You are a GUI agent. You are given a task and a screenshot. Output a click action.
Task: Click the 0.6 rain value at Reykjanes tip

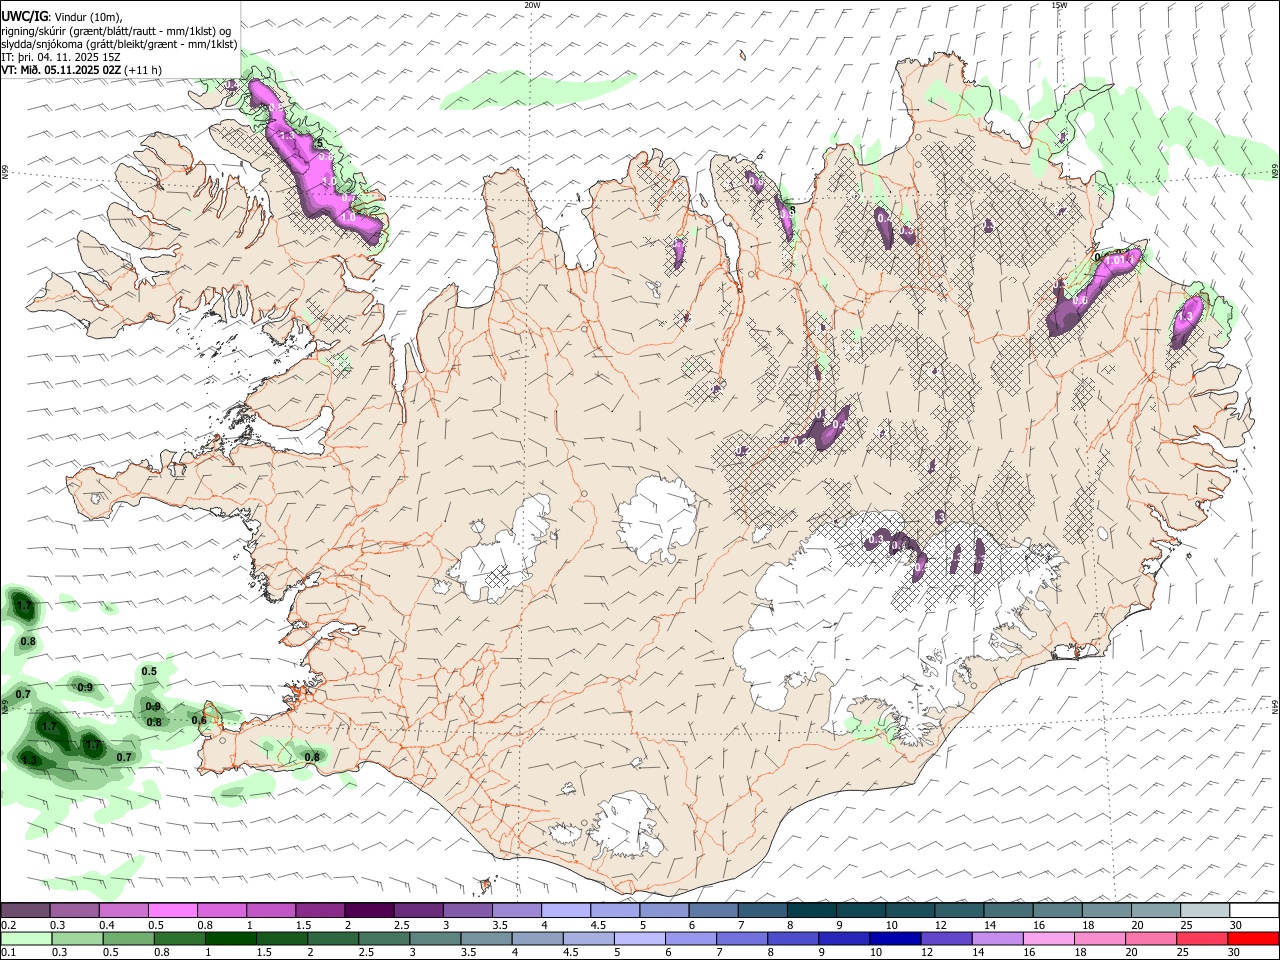pyautogui.click(x=199, y=720)
